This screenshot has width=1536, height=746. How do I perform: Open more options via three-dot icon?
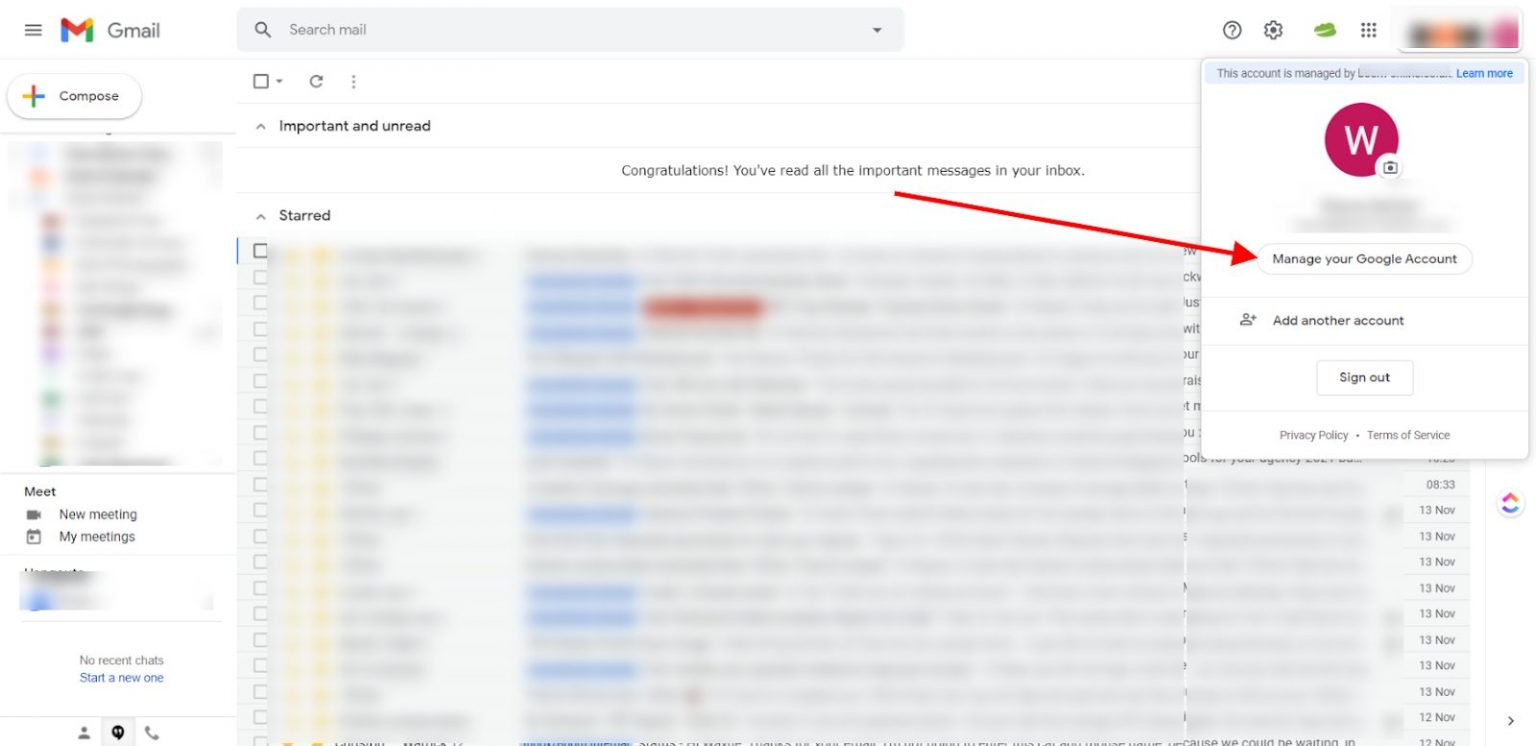[x=353, y=81]
